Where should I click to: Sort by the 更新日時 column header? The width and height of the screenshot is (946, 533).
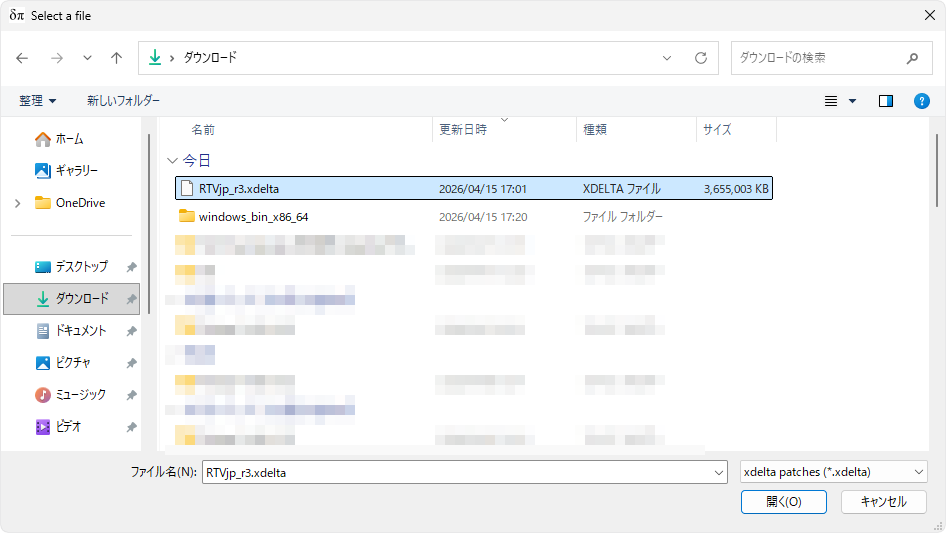[463, 130]
